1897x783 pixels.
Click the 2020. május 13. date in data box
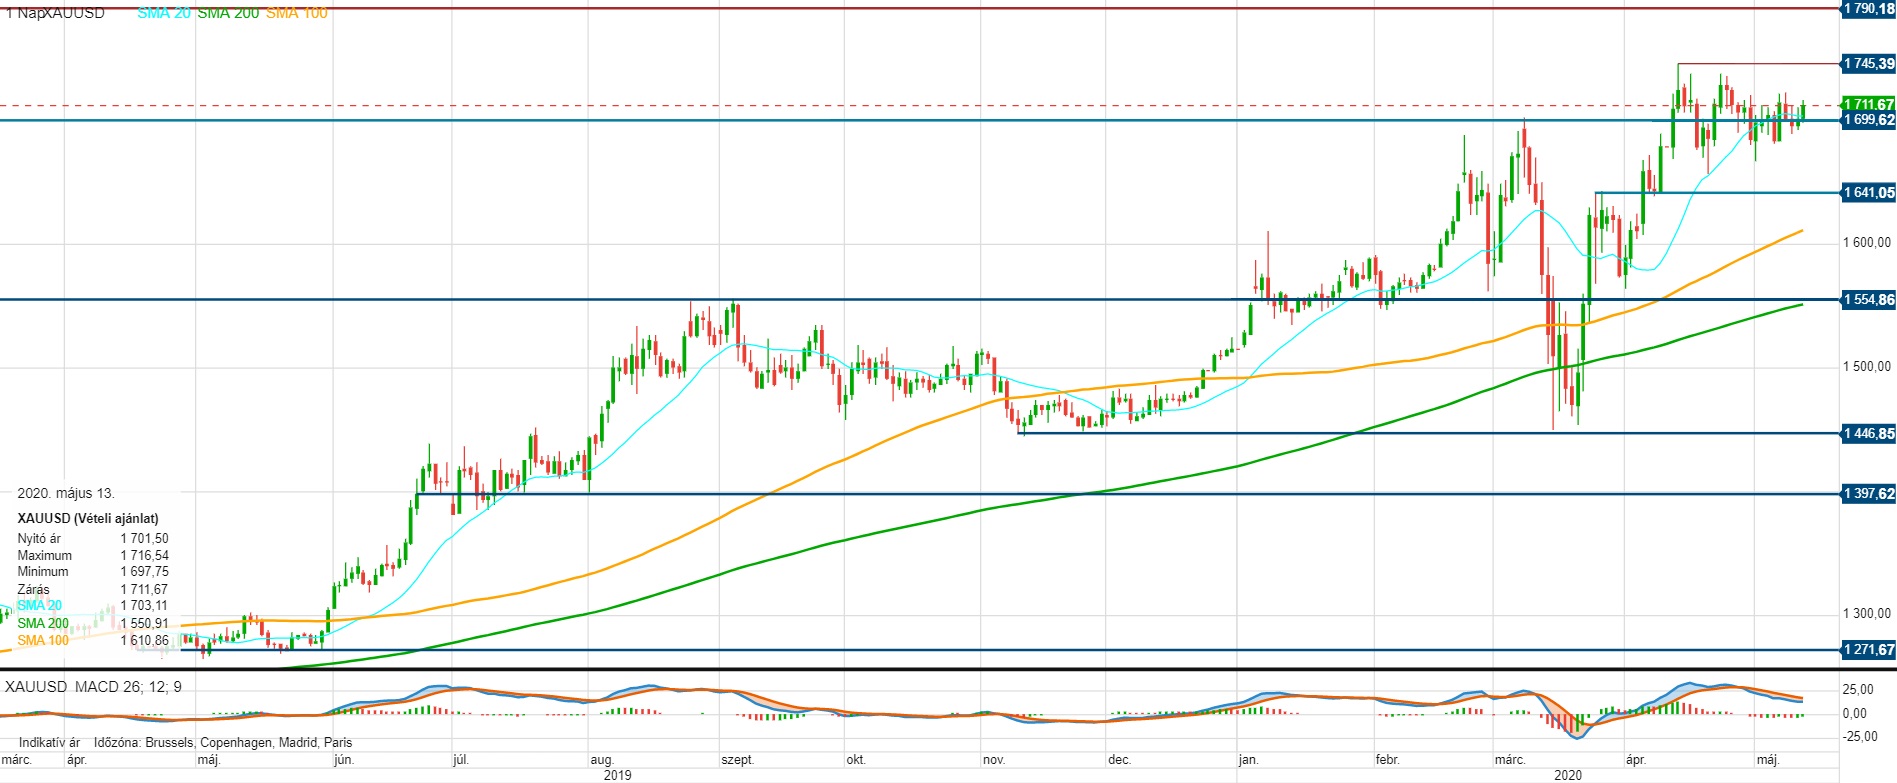tap(66, 494)
